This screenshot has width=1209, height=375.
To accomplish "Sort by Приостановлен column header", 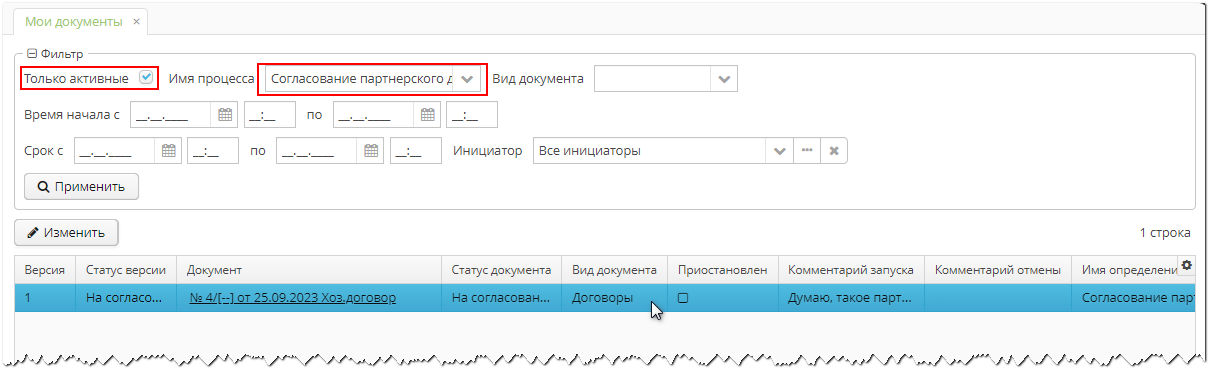I will coord(722,270).
